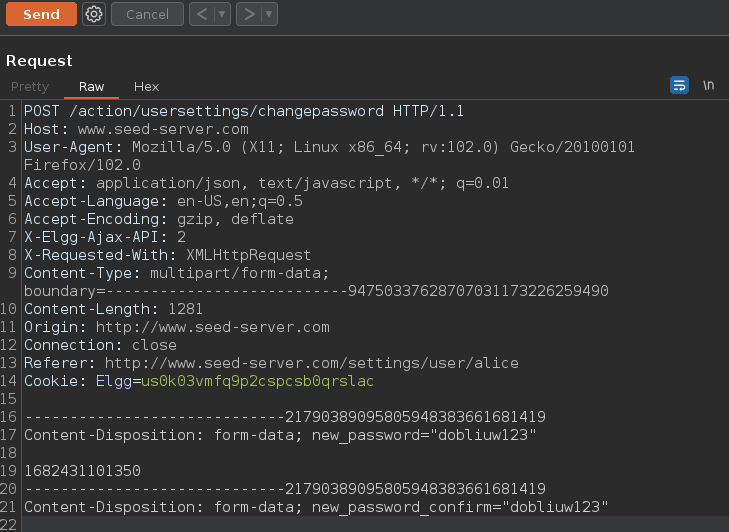Select the Raw view tab
Image resolution: width=729 pixels, height=532 pixels.
click(x=92, y=87)
